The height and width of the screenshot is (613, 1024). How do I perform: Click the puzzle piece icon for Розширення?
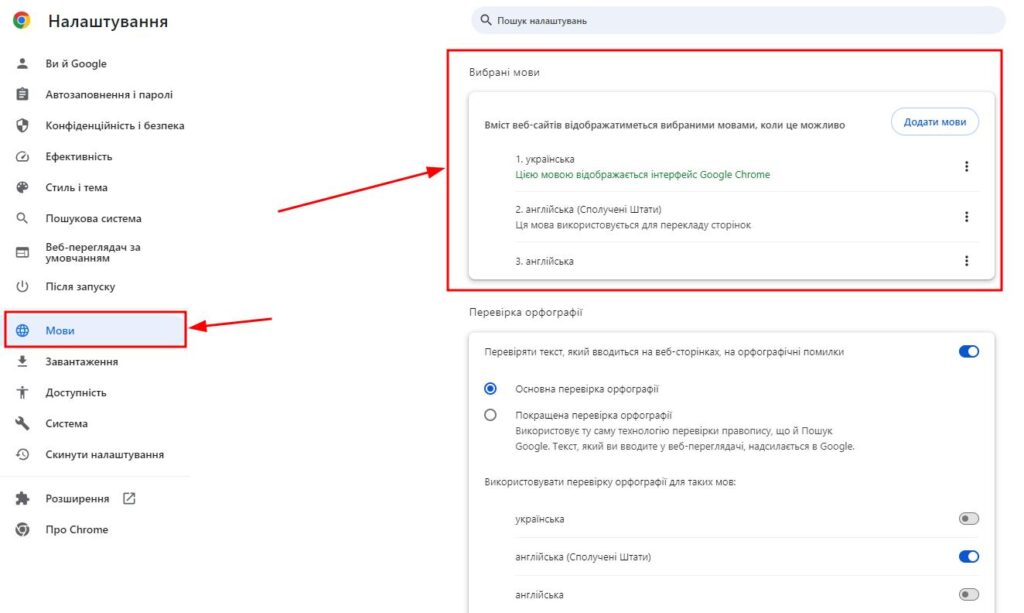22,499
